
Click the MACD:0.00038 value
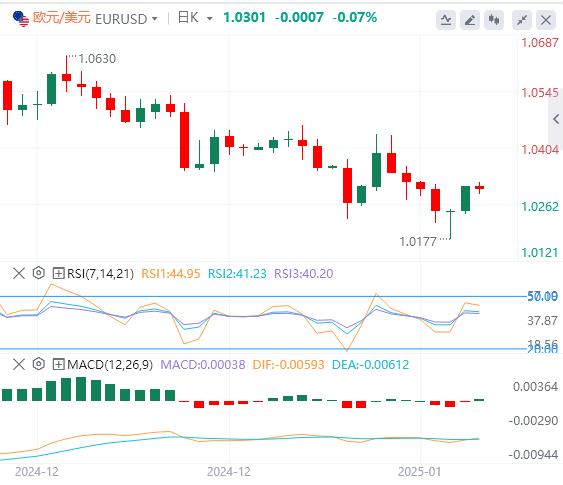(203, 365)
